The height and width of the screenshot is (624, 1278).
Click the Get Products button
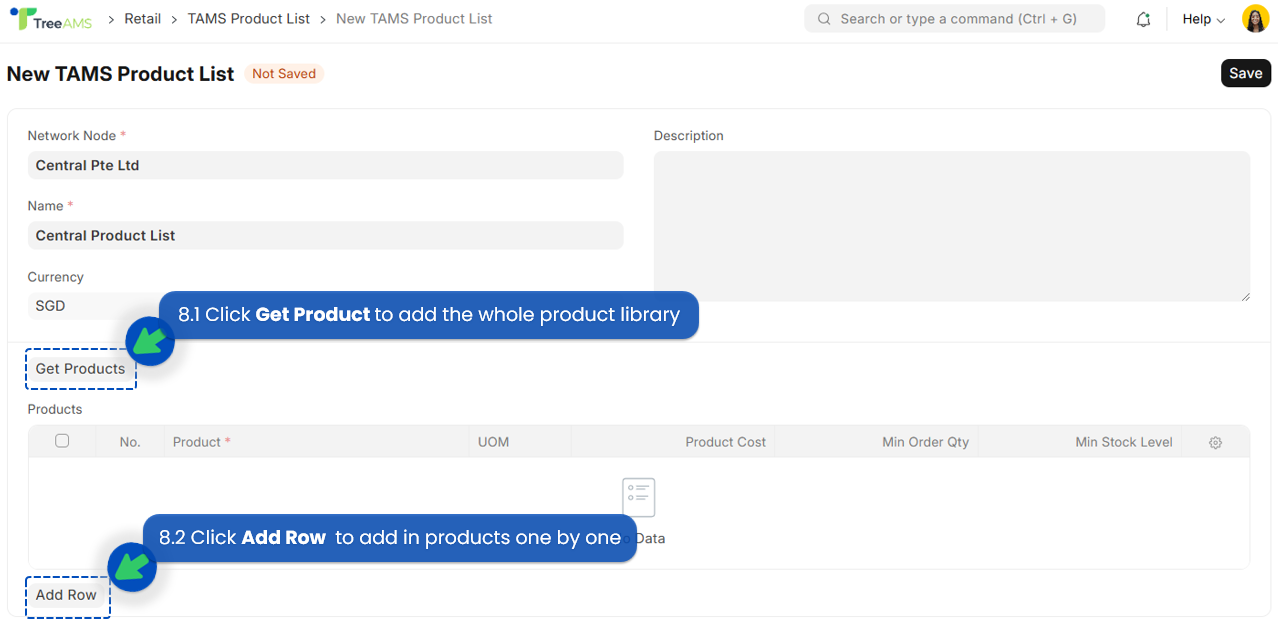pyautogui.click(x=81, y=369)
